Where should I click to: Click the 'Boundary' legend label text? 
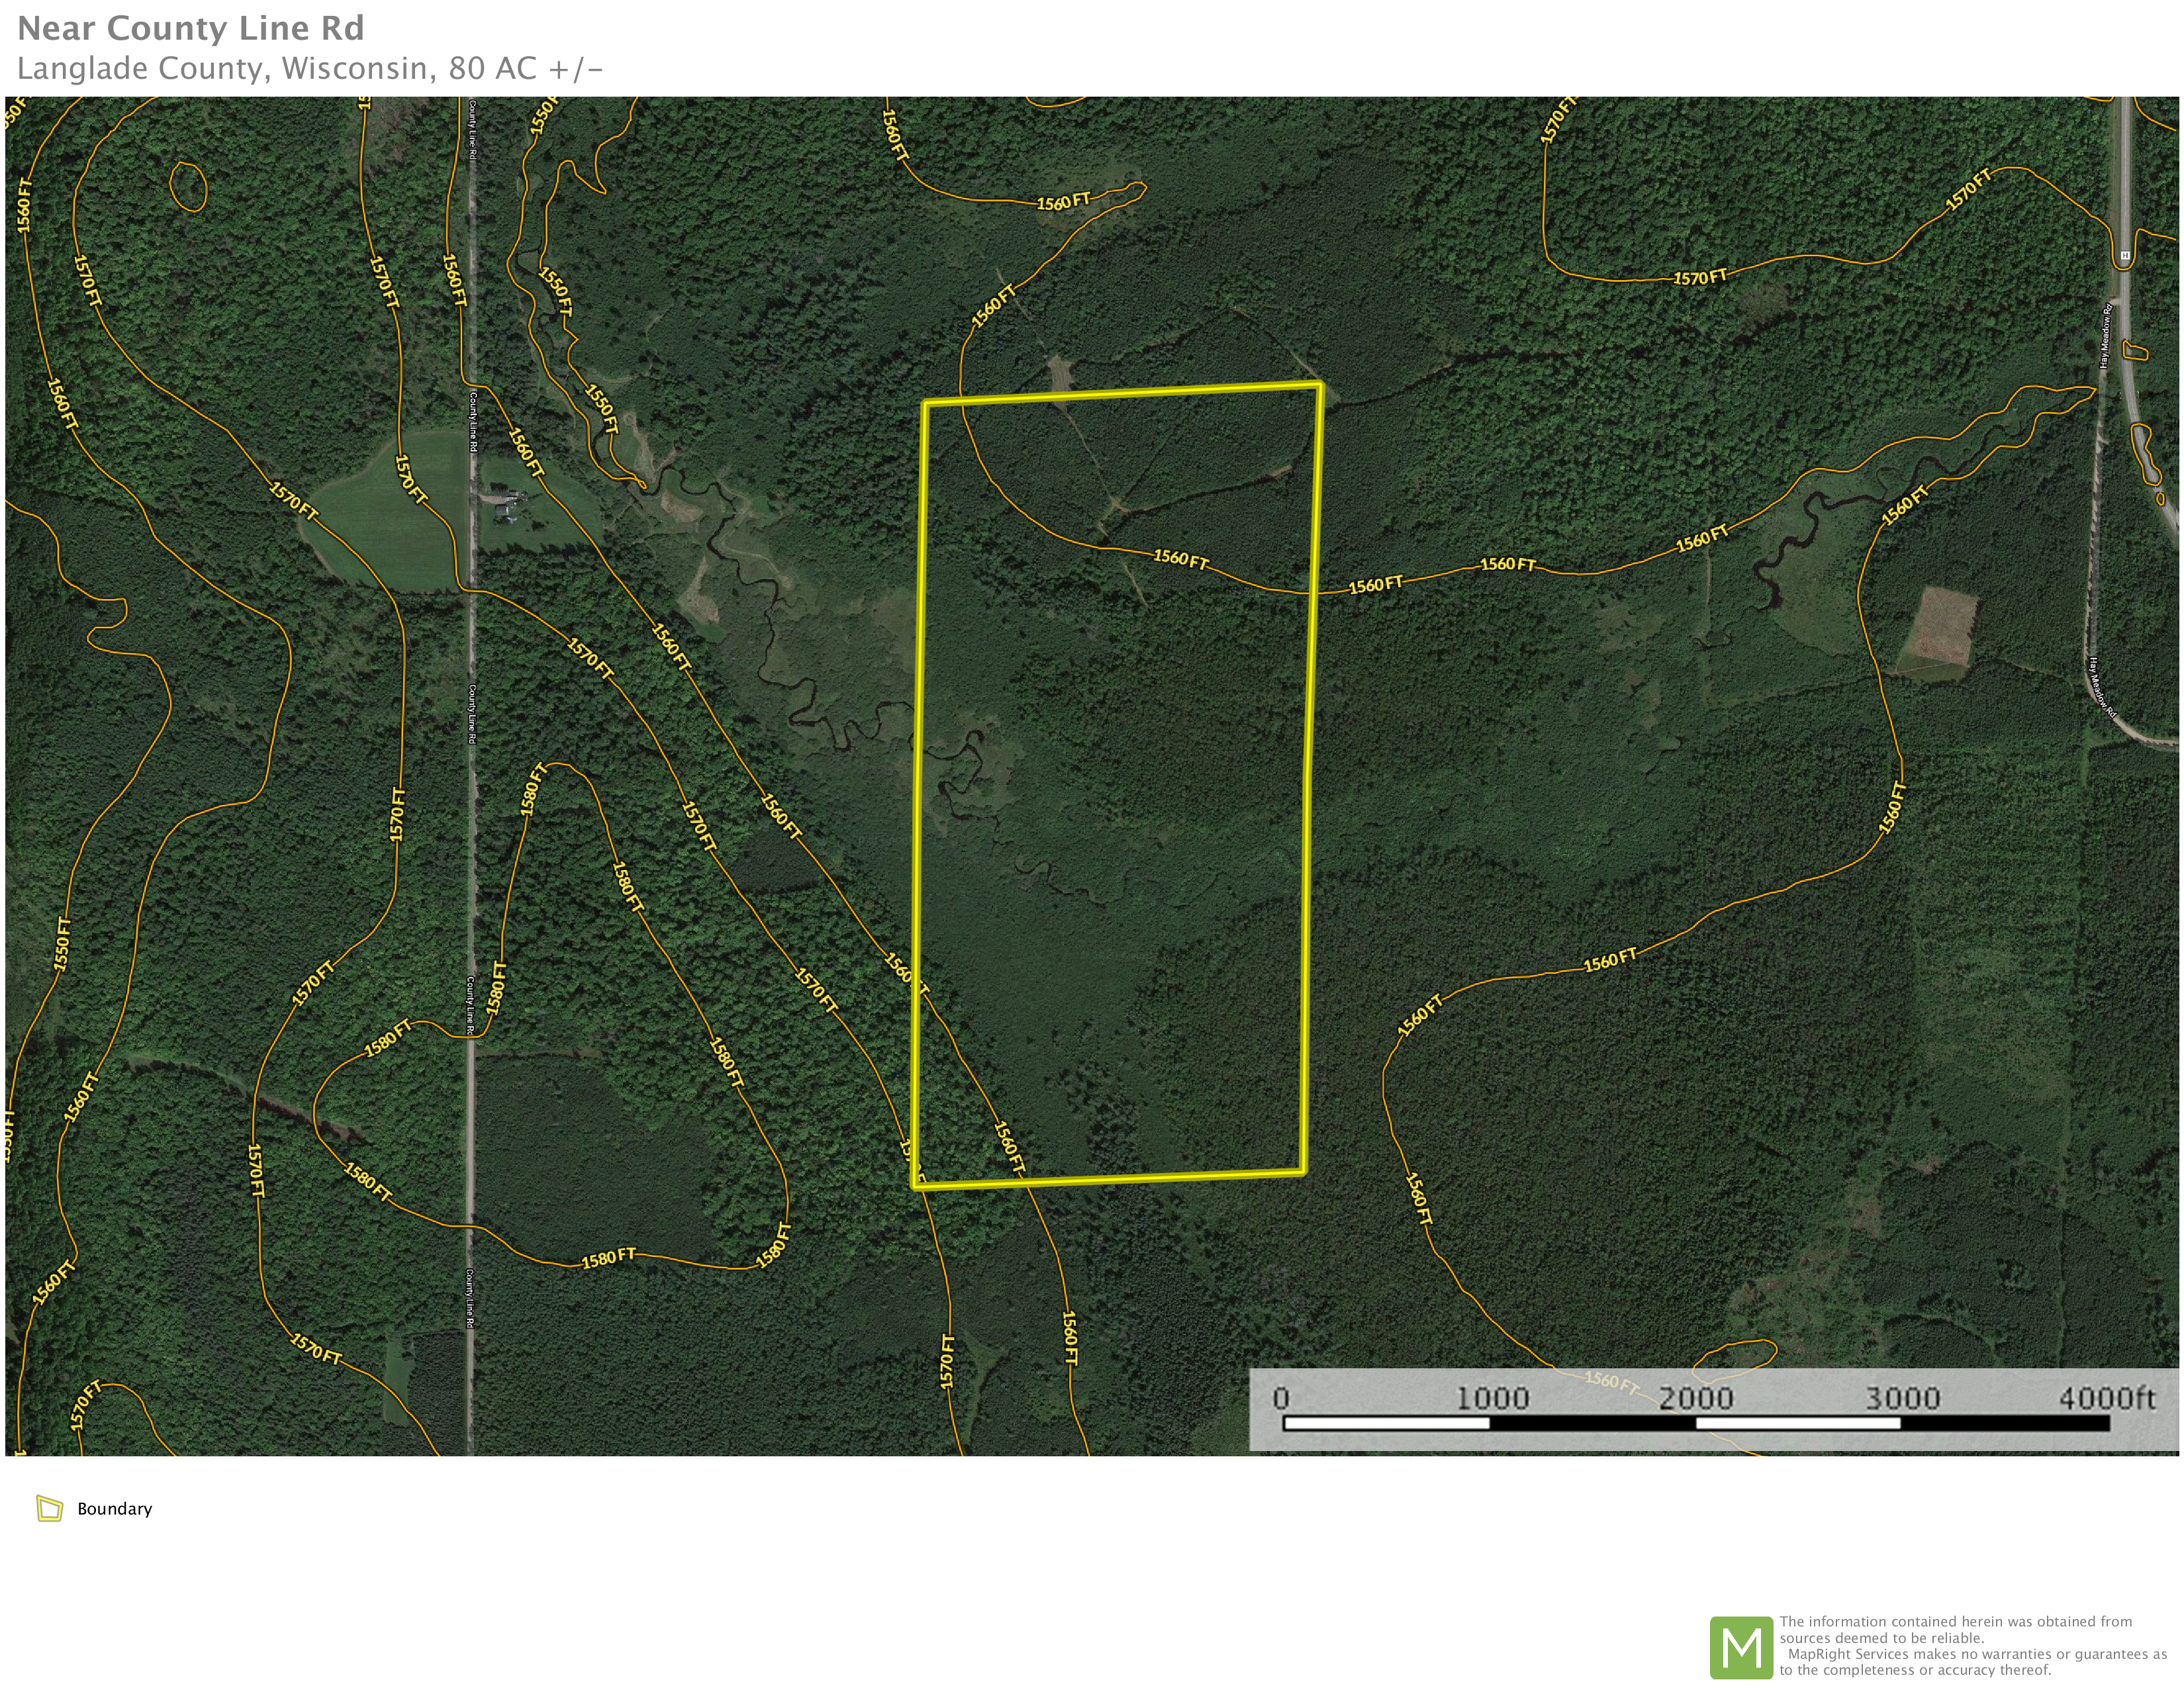click(x=114, y=1508)
